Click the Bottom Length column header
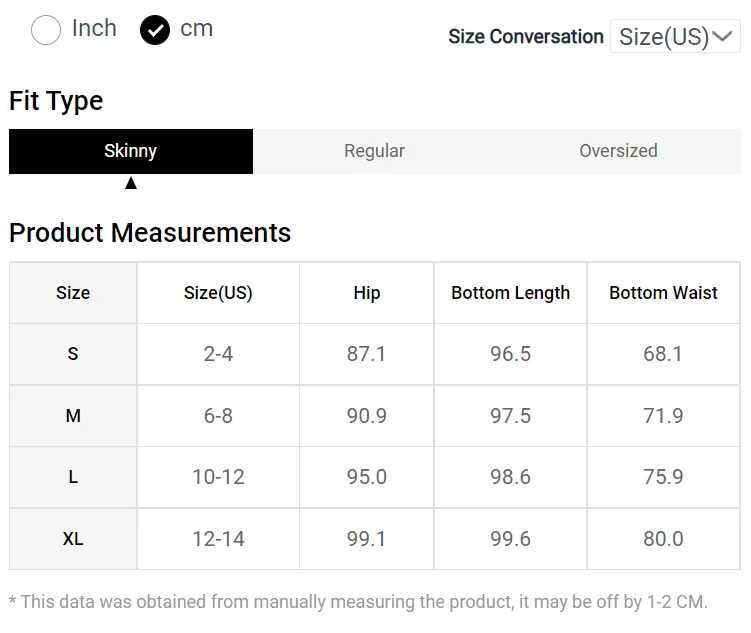 (x=511, y=293)
